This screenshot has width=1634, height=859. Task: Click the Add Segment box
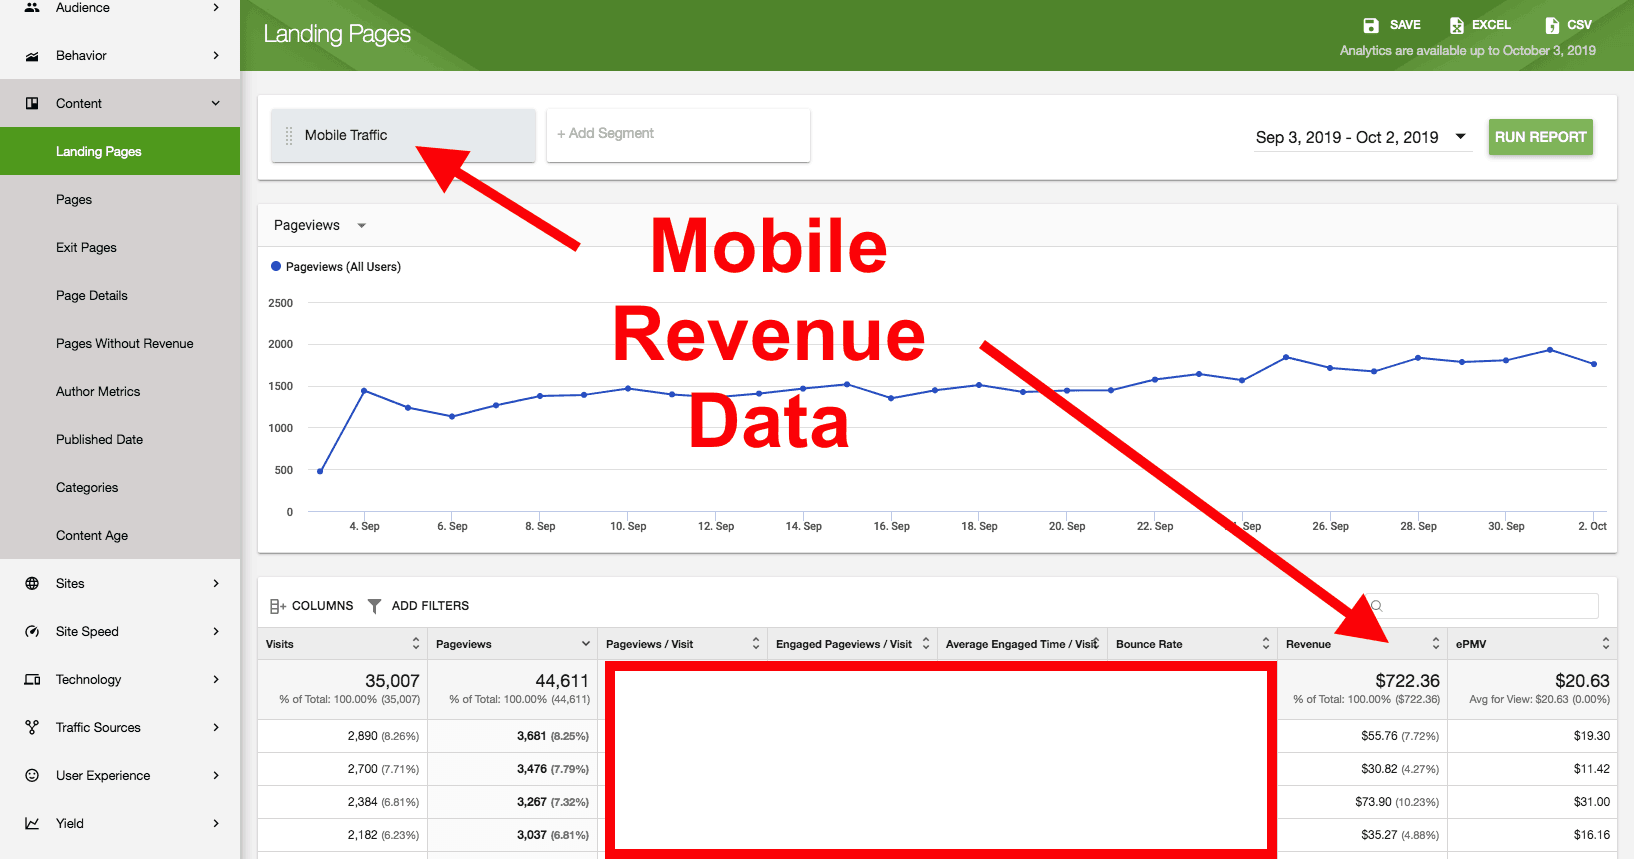678,135
